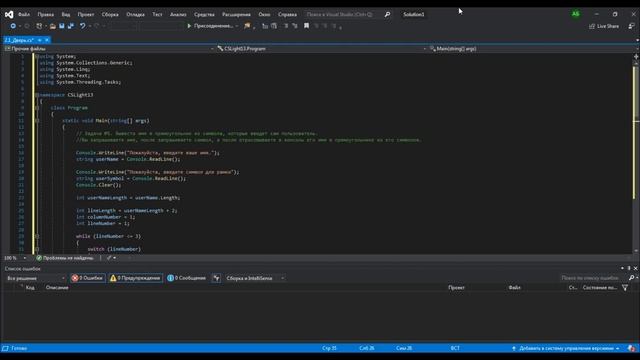This screenshot has height=360, width=640.
Task: Click the filter icon in Error List toolbar
Action: 216,278
